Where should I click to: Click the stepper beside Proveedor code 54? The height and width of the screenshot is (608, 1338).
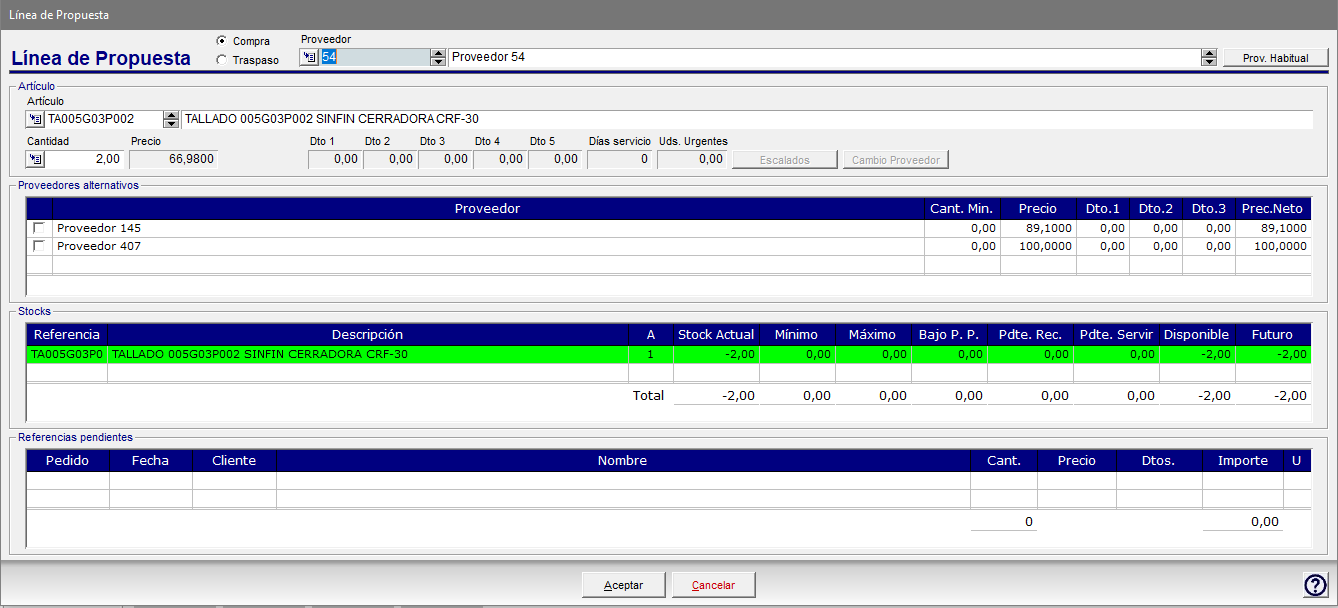(437, 58)
